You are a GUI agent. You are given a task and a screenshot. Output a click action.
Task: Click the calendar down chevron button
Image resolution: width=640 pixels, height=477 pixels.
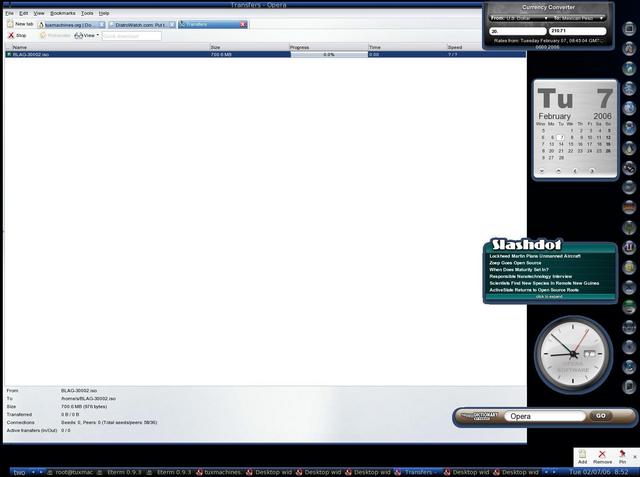point(542,171)
